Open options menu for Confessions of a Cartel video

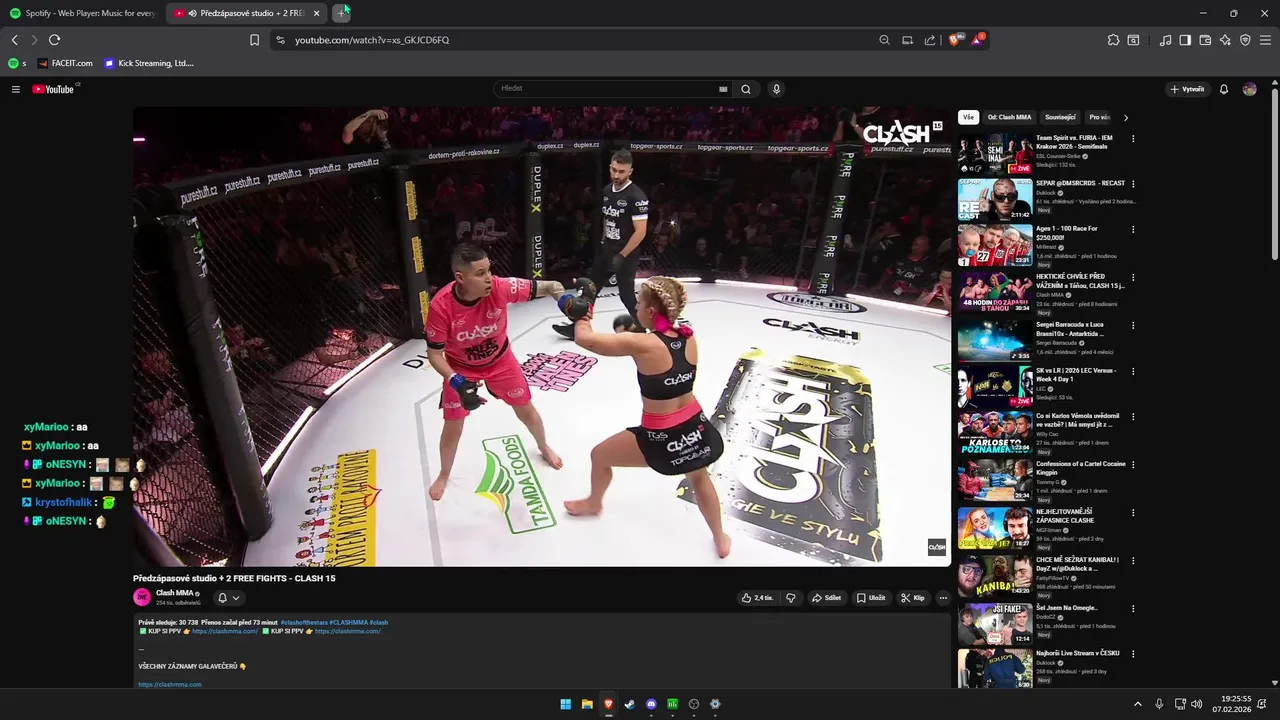[x=1133, y=465]
